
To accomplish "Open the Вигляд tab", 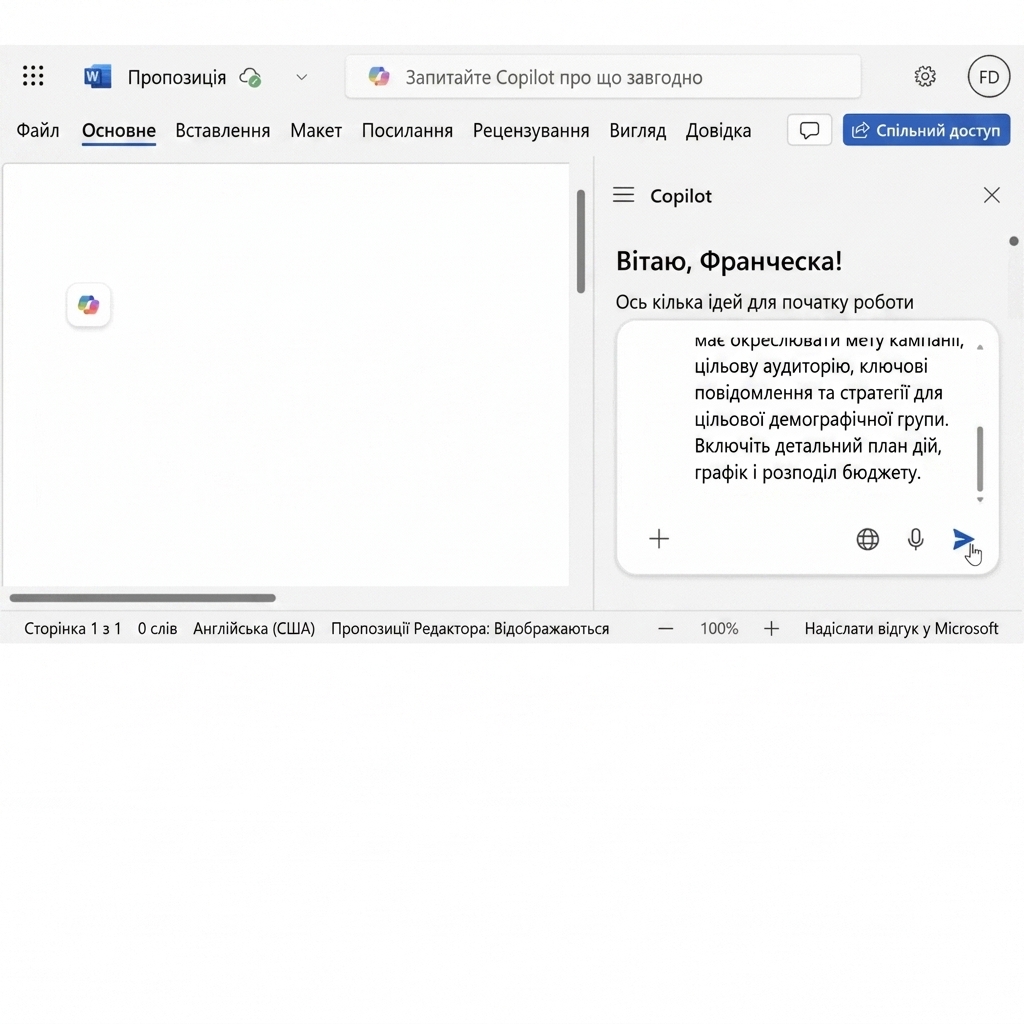I will coord(637,131).
